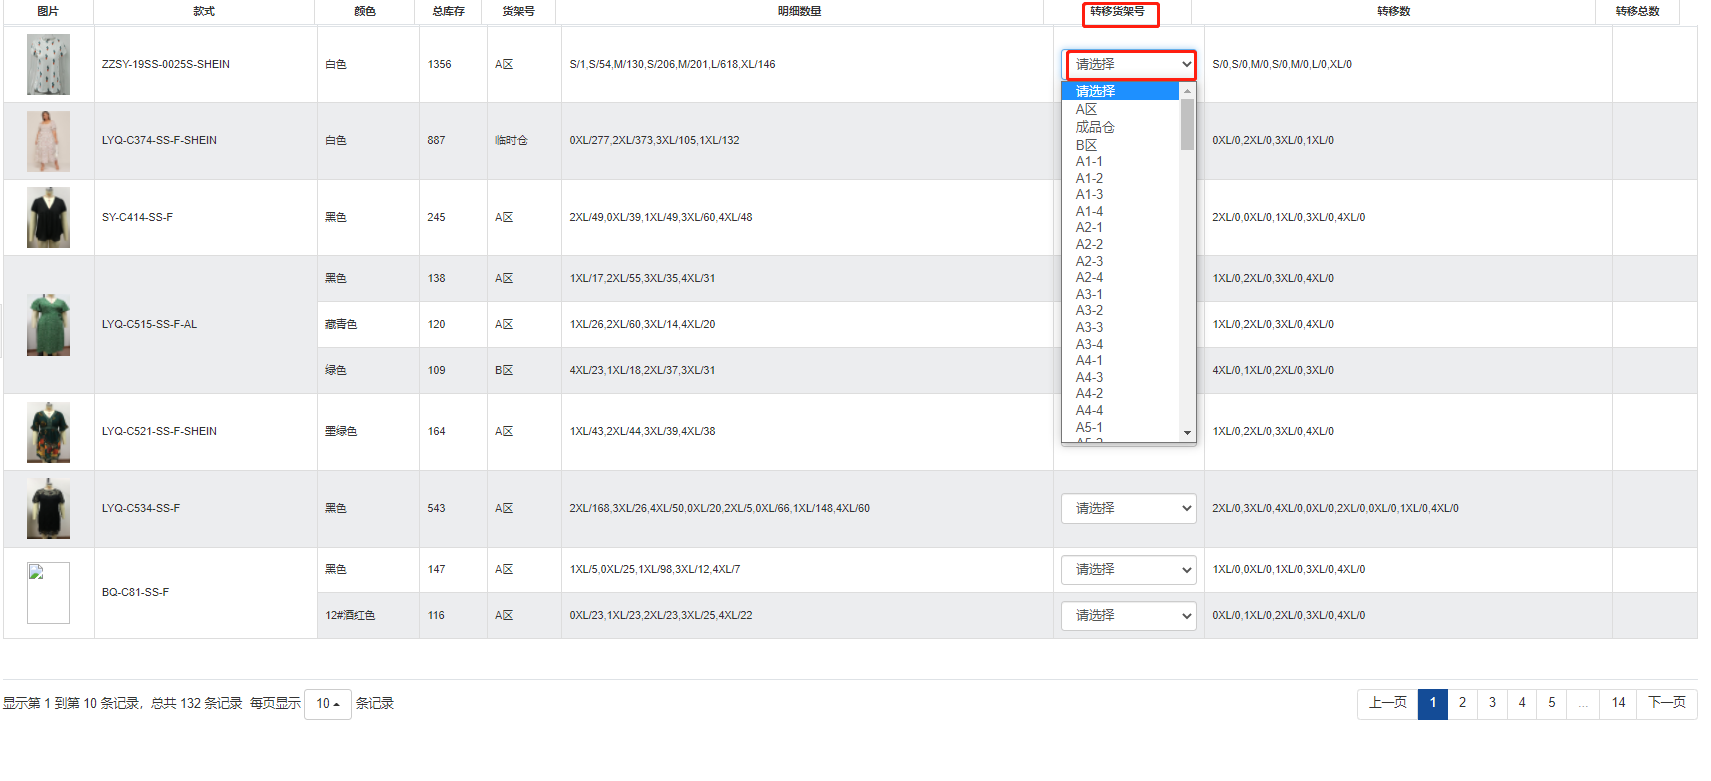Open the green dress image for LYQ-C515-SS-F-AL

coord(48,325)
